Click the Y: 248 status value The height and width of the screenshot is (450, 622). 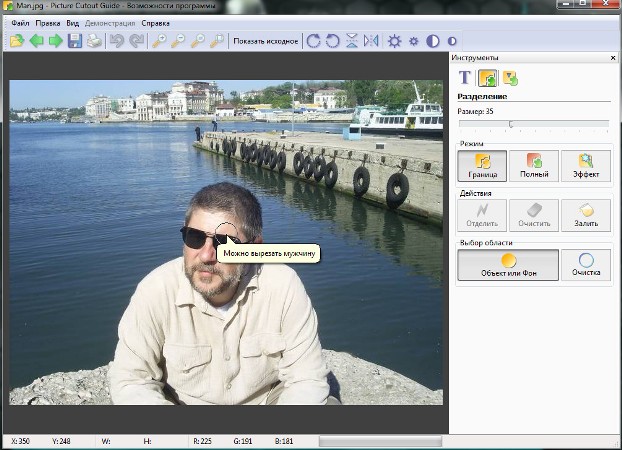(x=61, y=441)
